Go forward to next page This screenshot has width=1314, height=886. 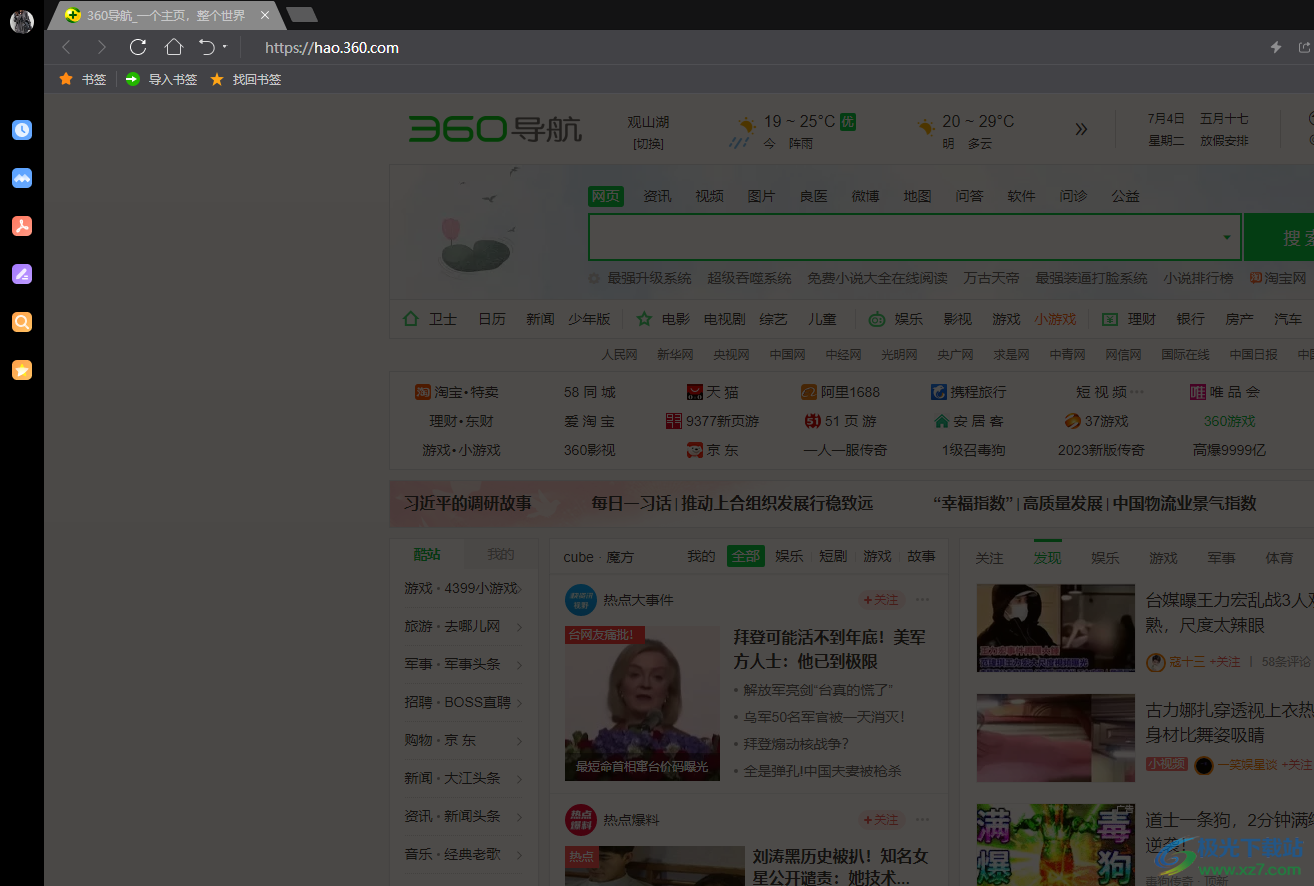click(x=101, y=47)
